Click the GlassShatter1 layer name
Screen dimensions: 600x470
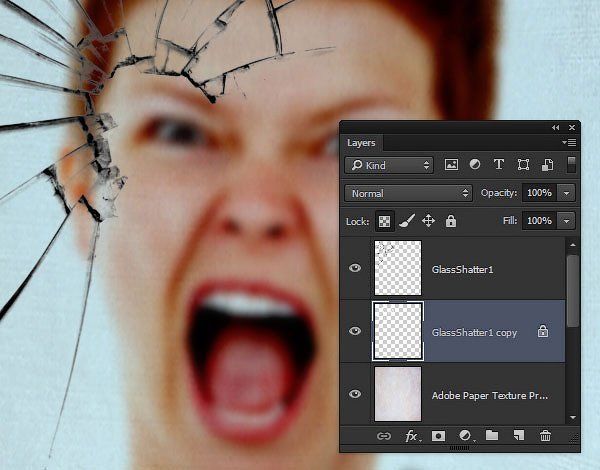pos(462,269)
